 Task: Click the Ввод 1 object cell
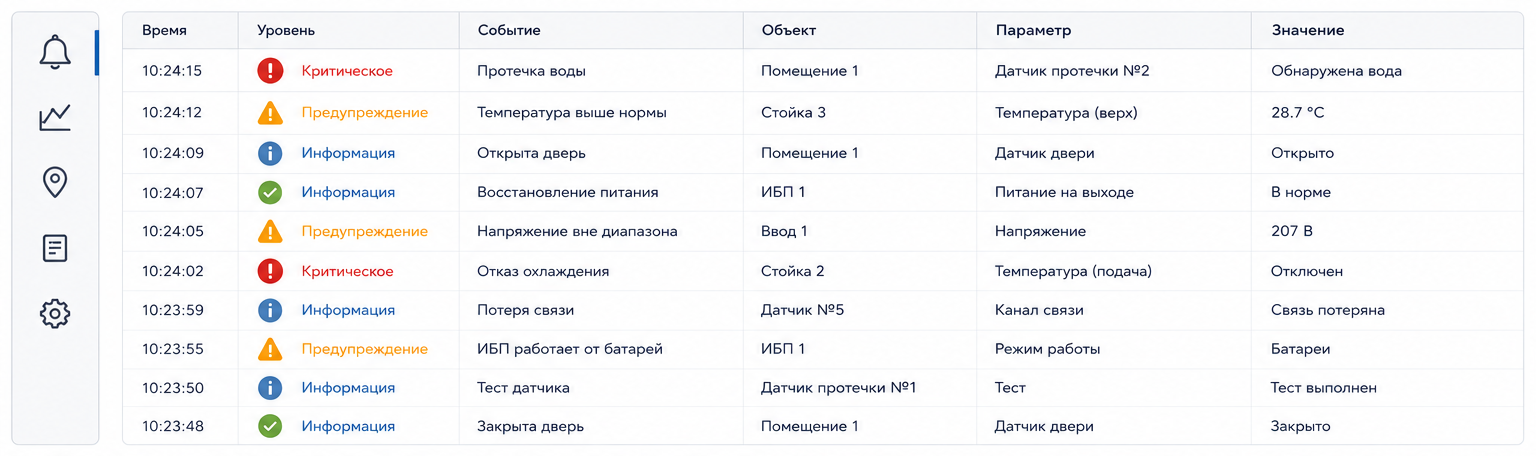tap(784, 231)
